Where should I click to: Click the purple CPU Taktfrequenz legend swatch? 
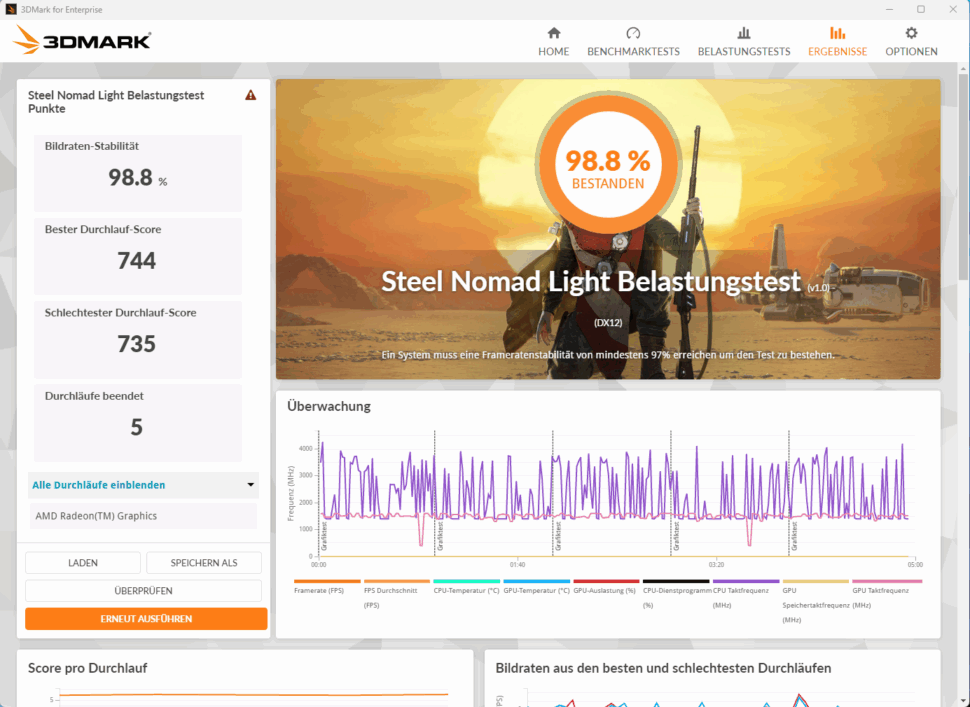(746, 581)
